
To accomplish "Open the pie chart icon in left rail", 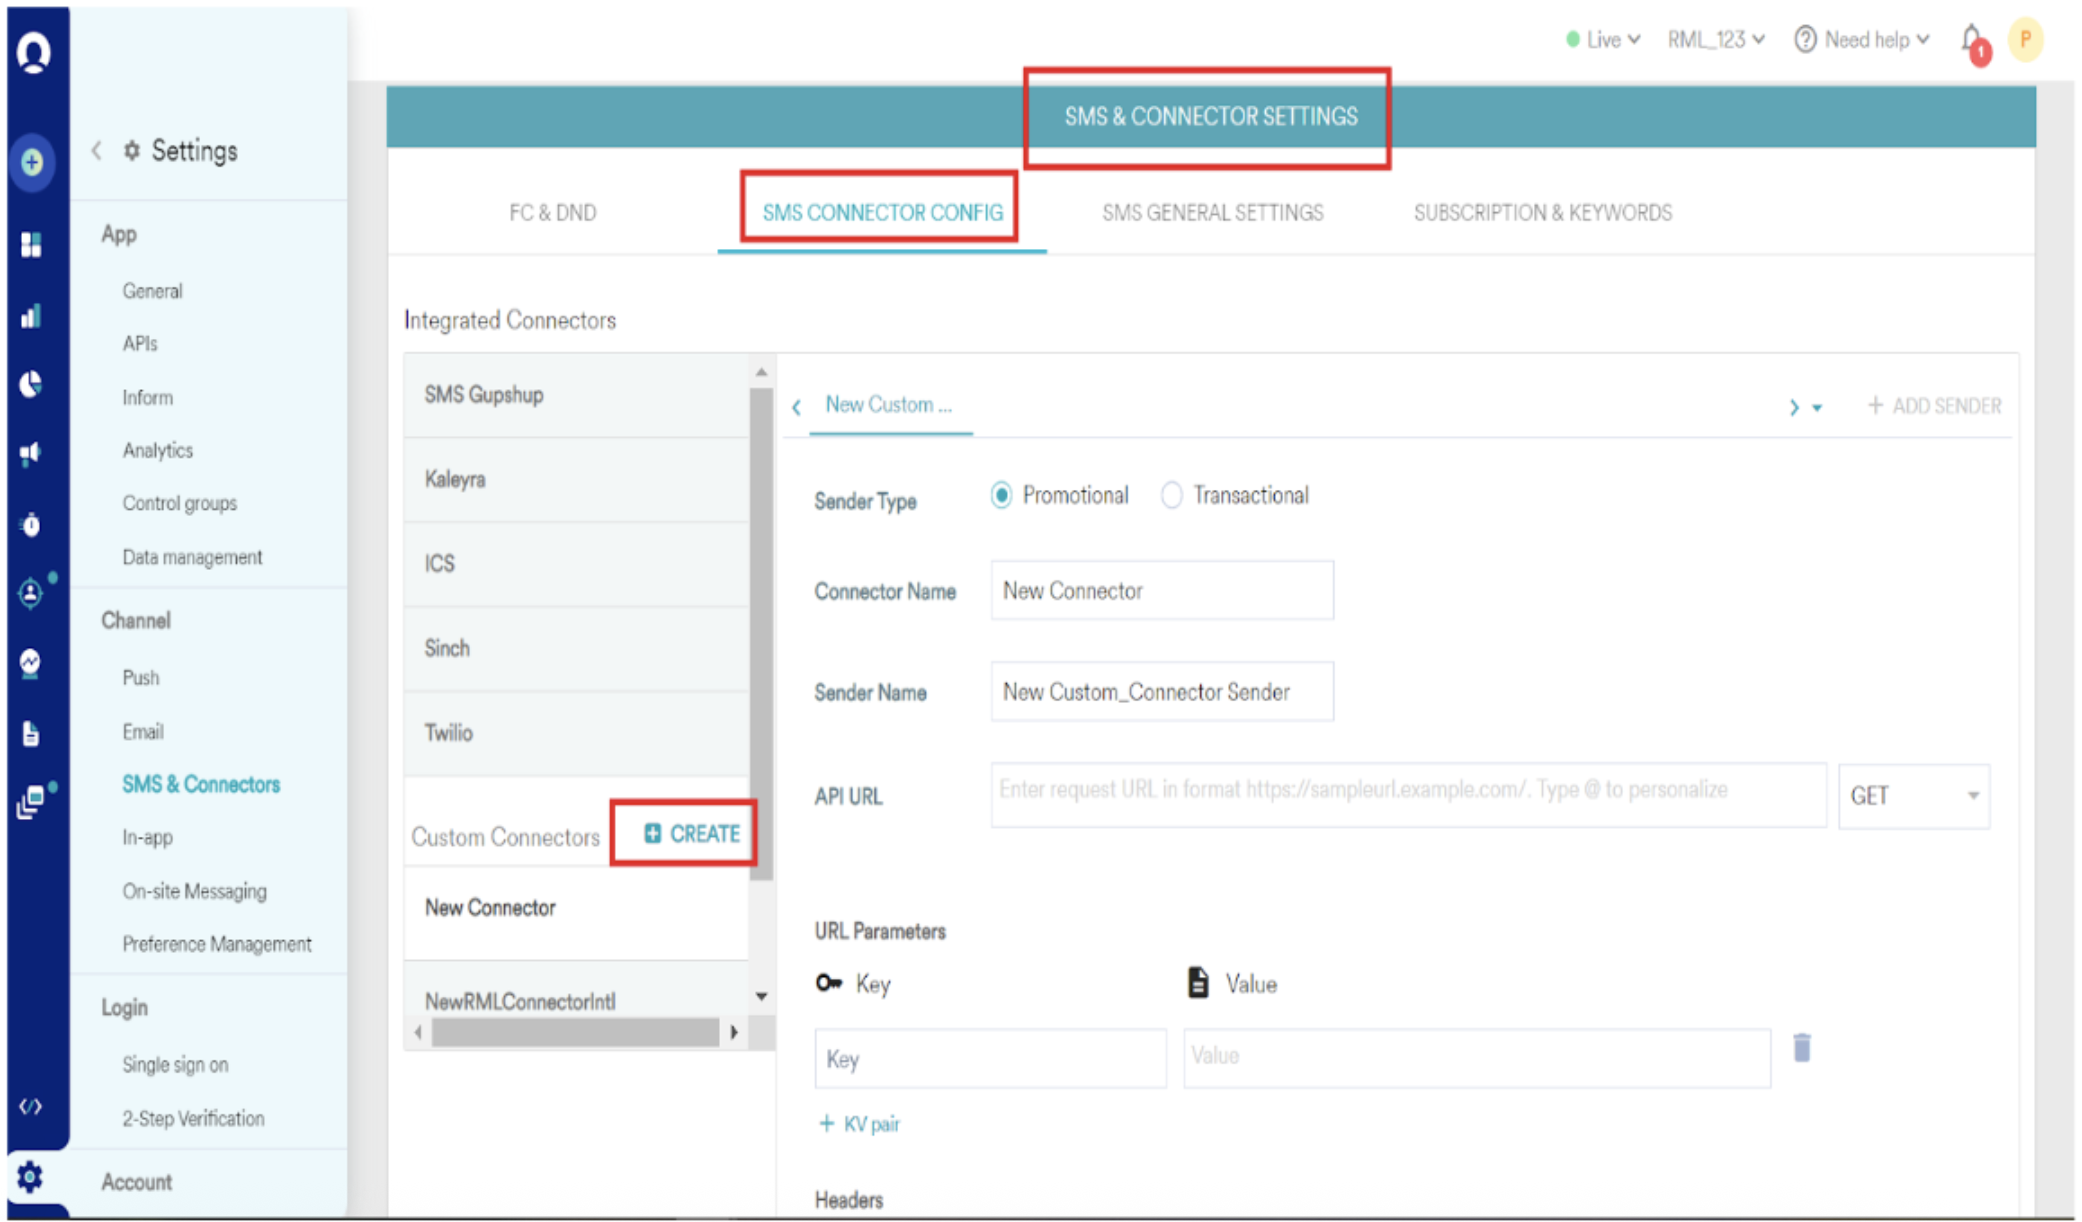I will (31, 384).
